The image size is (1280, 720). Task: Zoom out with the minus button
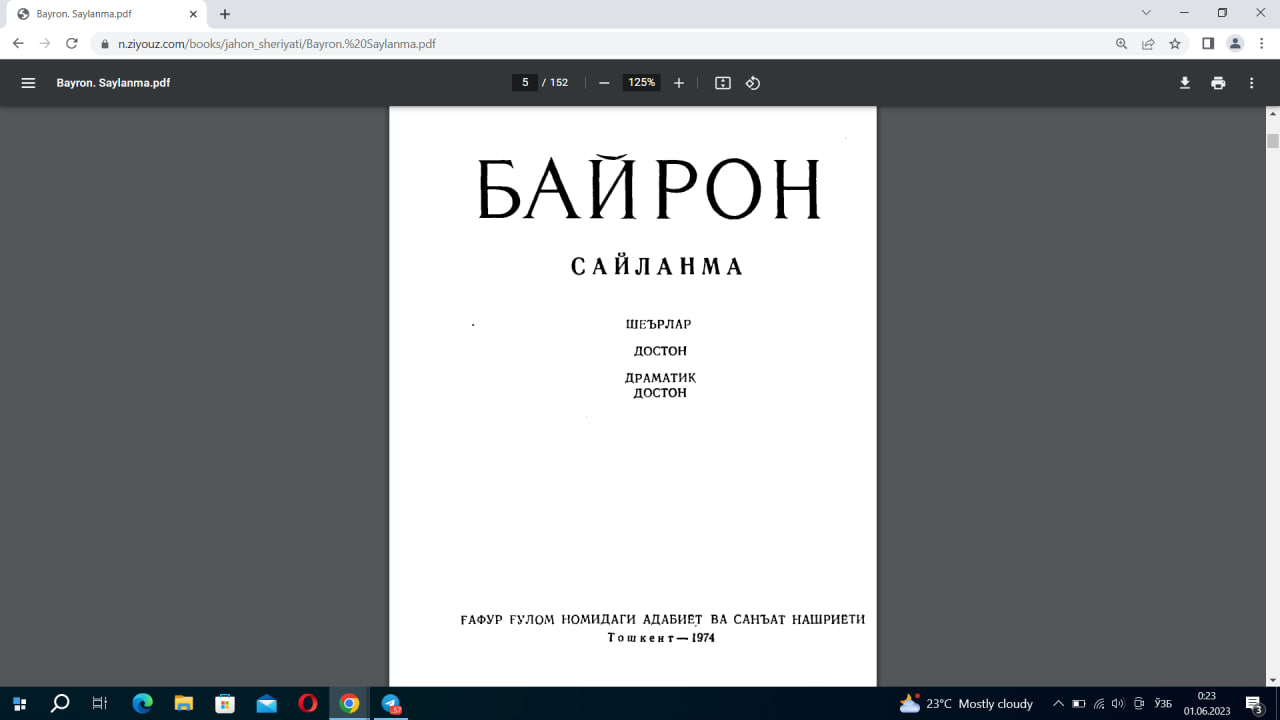[603, 83]
